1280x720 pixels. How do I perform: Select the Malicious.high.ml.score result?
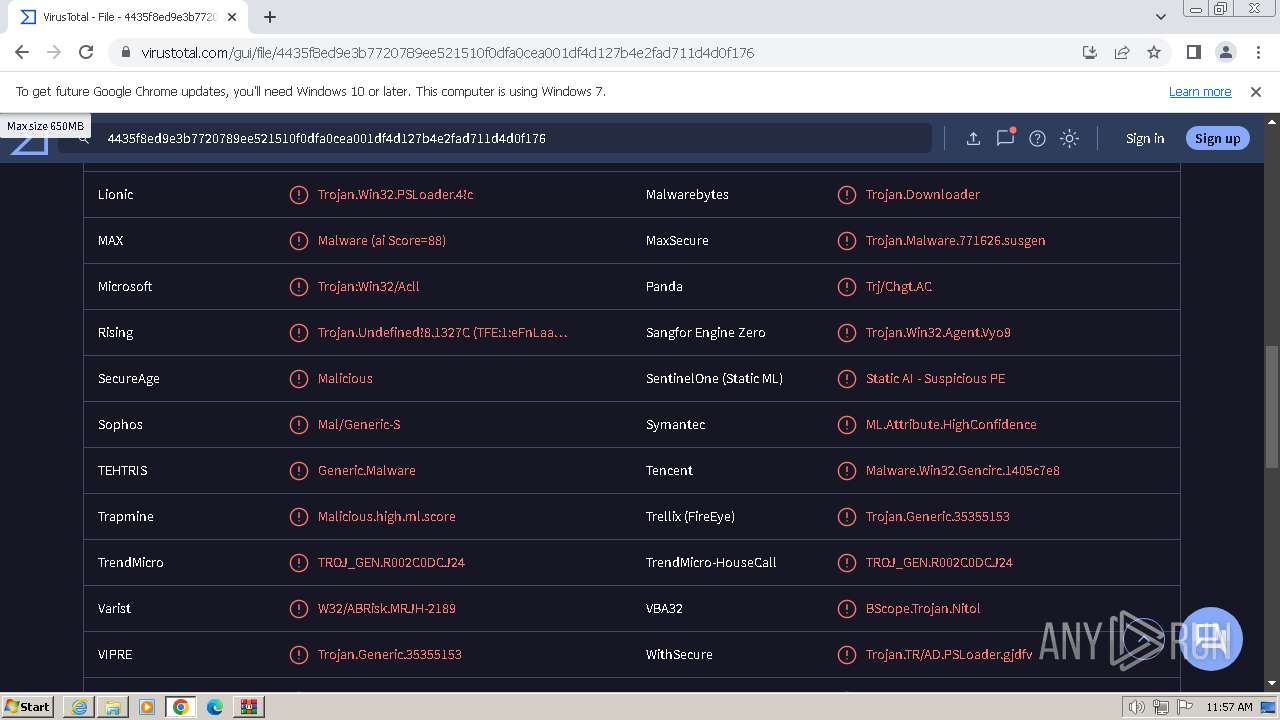386,516
